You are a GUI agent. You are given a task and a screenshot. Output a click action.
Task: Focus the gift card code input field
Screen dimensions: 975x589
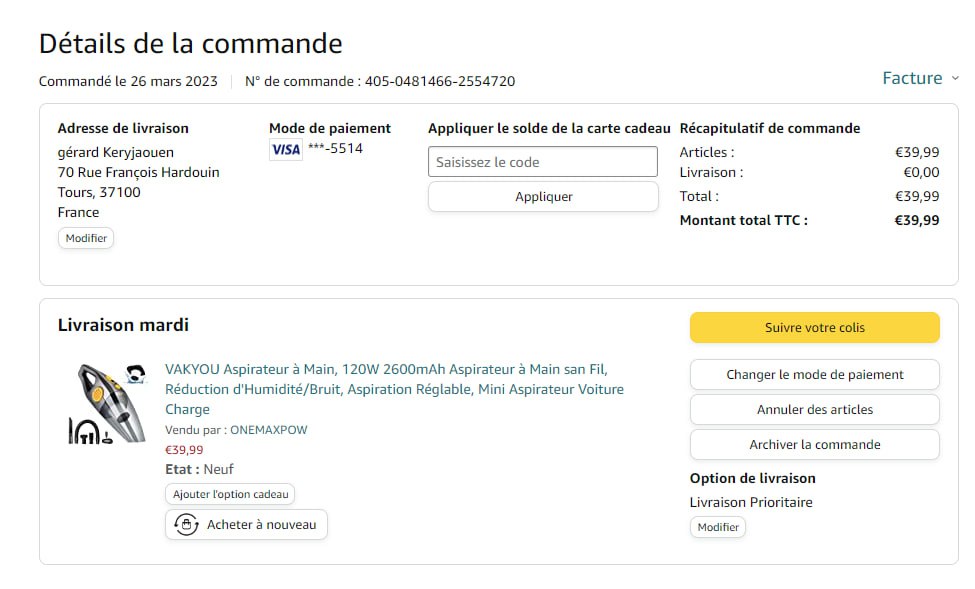click(x=543, y=162)
